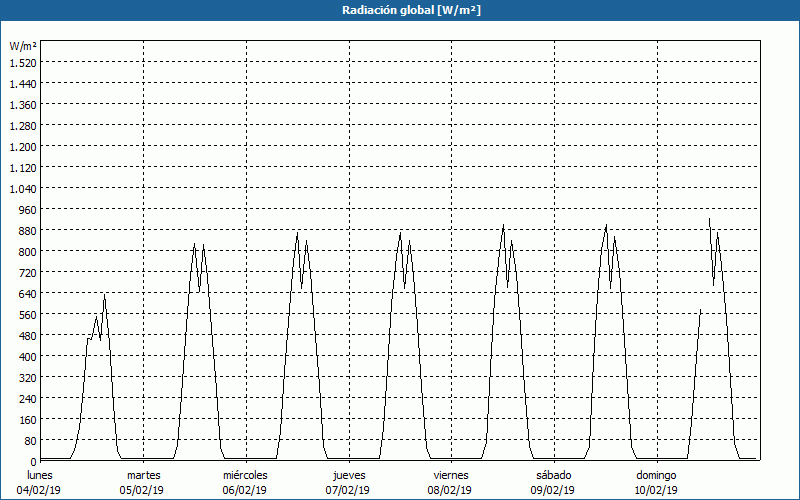Screen dimensions: 800x500
Task: Select the 720 y-axis value
Action: click(x=28, y=272)
